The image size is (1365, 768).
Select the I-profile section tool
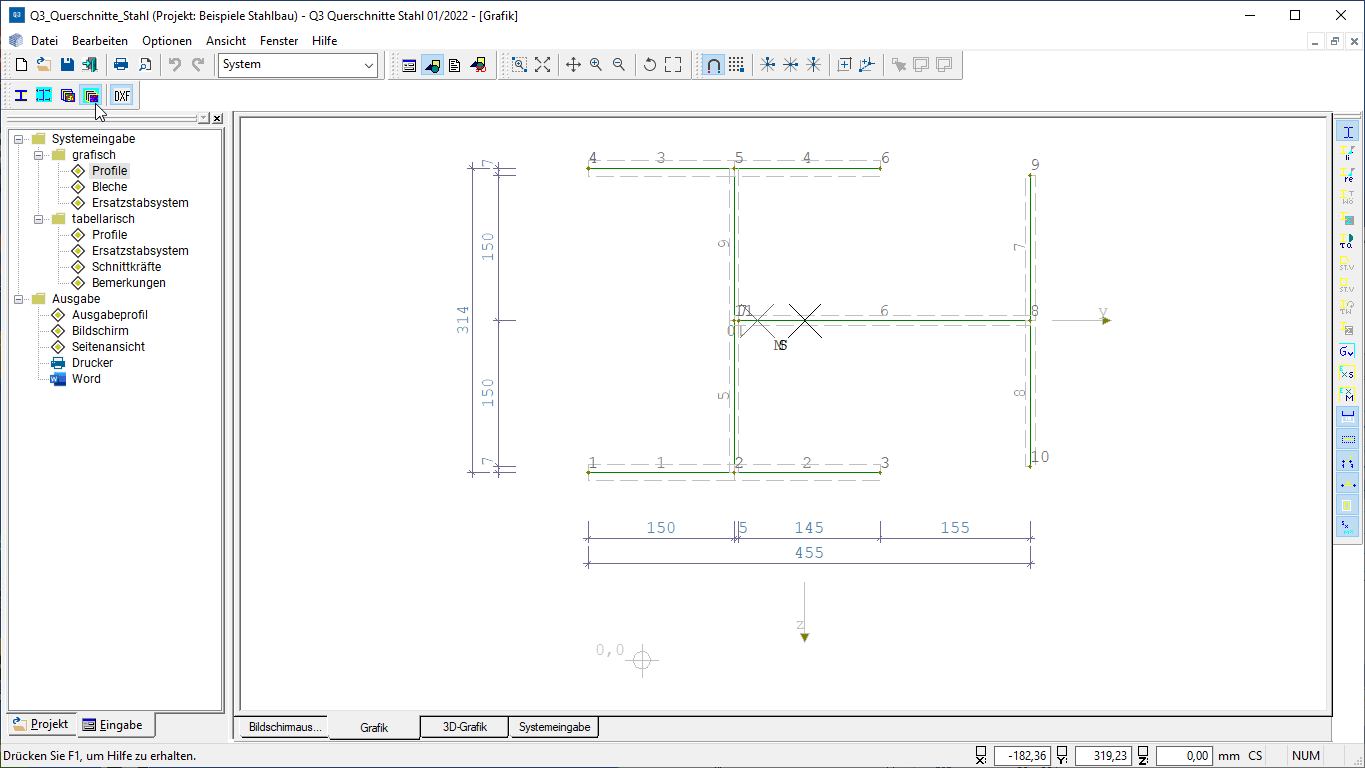pos(21,95)
